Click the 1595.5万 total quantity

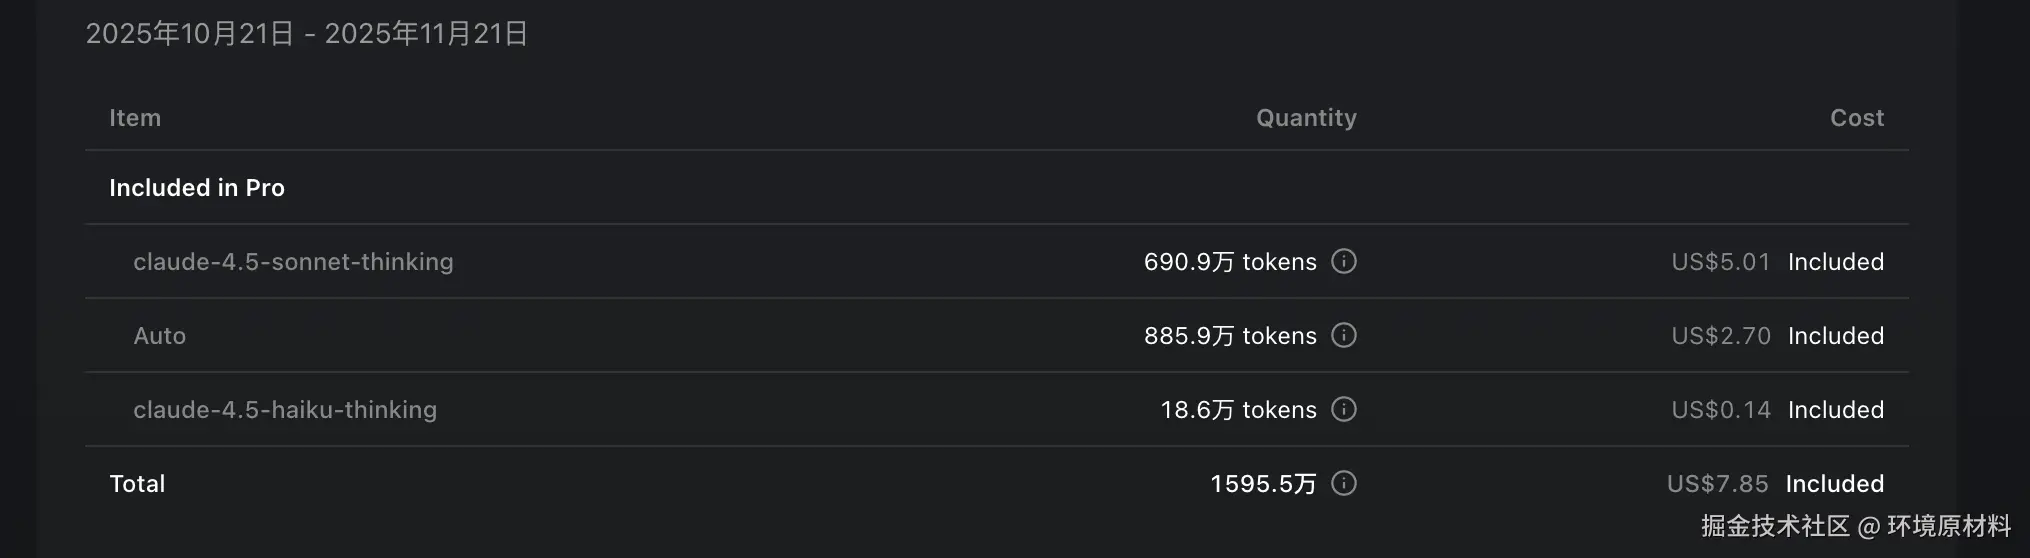coord(1263,484)
